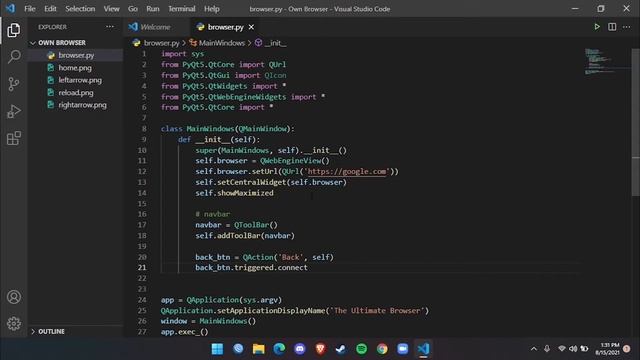Click line number 8 in gutter
The height and width of the screenshot is (360, 640).
pos(144,129)
